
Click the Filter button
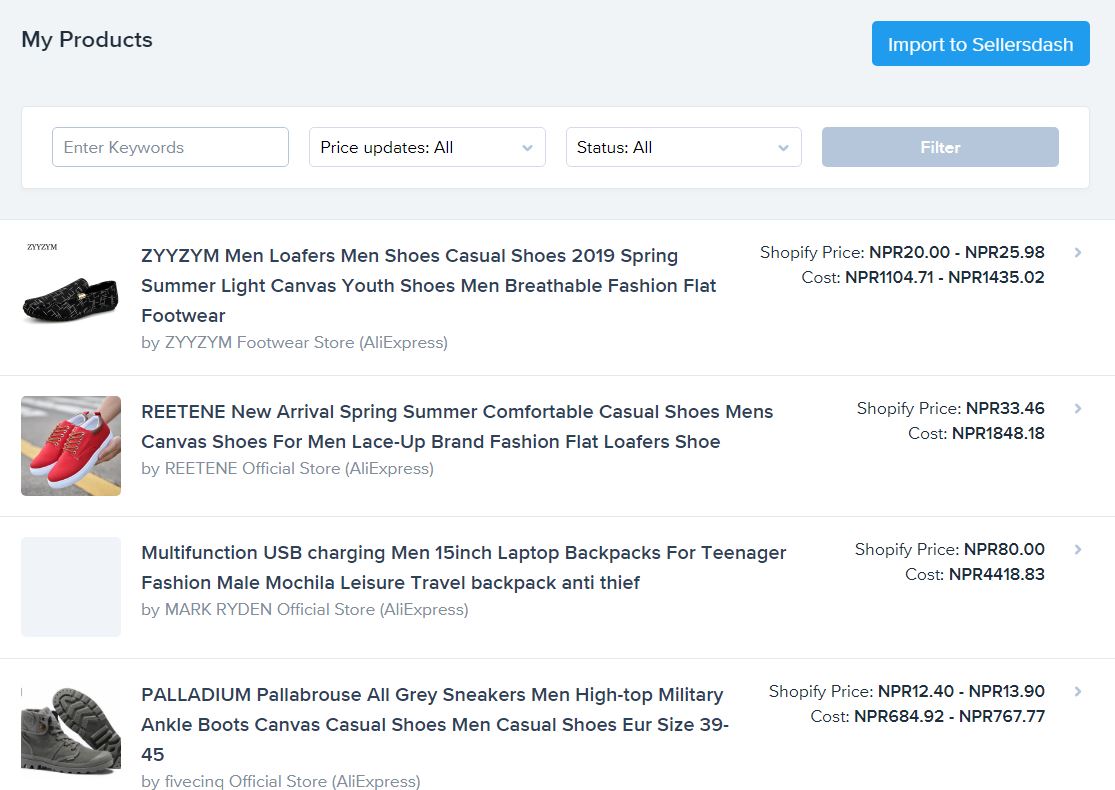(x=940, y=147)
